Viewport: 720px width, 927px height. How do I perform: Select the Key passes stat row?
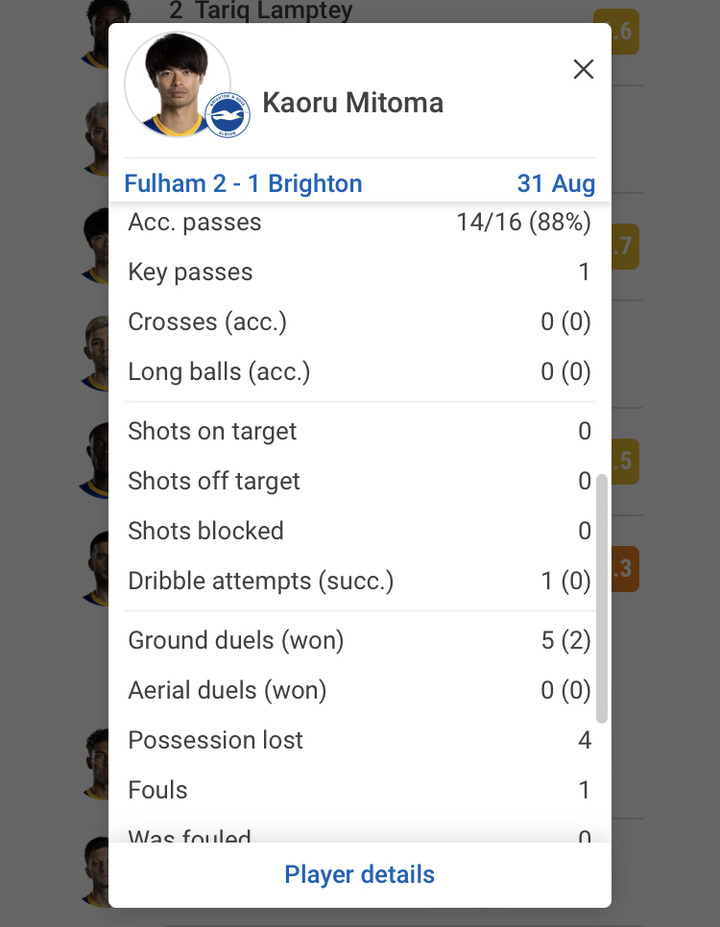coord(359,272)
